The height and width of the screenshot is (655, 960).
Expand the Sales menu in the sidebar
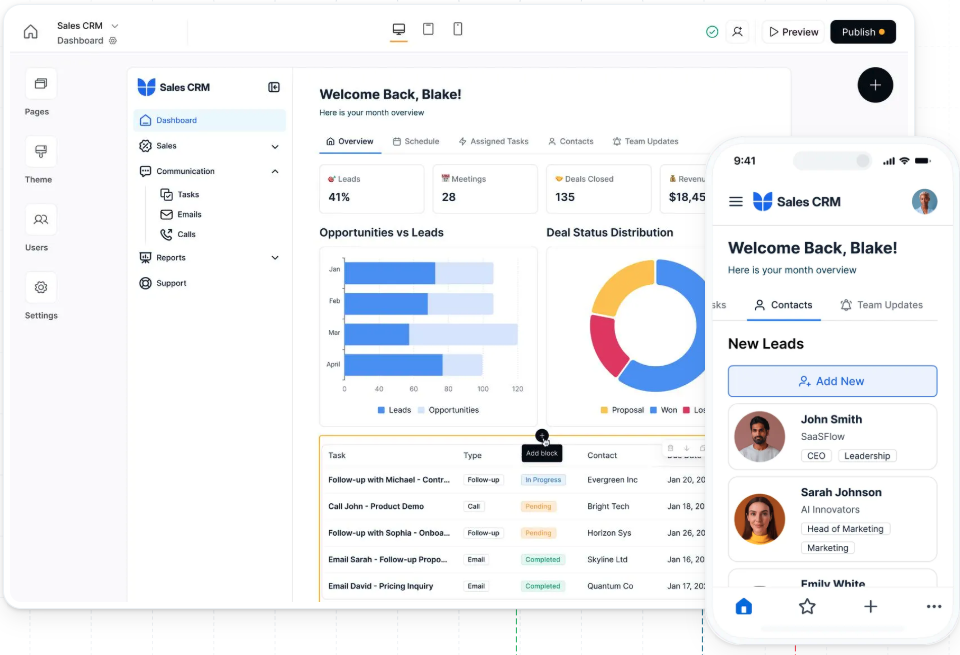pos(275,146)
